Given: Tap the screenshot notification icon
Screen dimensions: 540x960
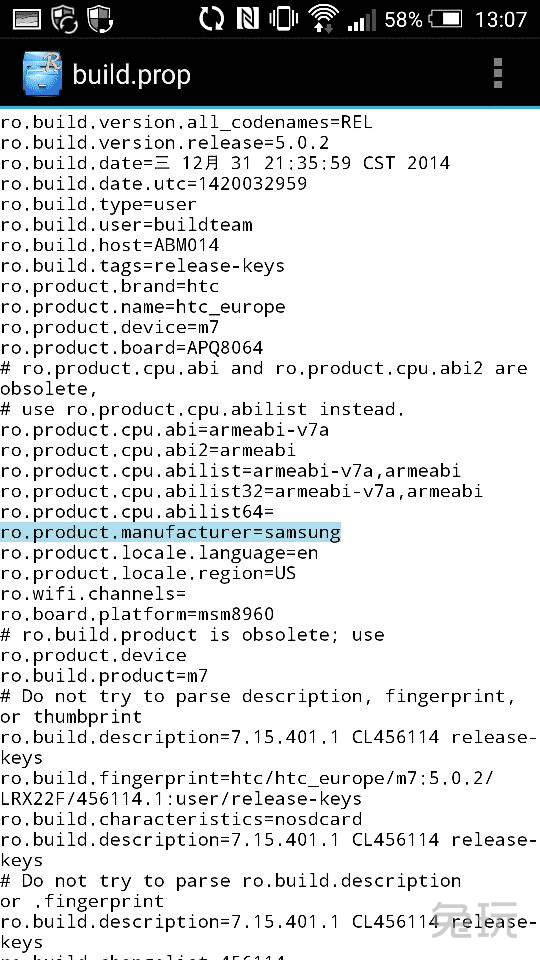Looking at the screenshot, I should (27, 19).
